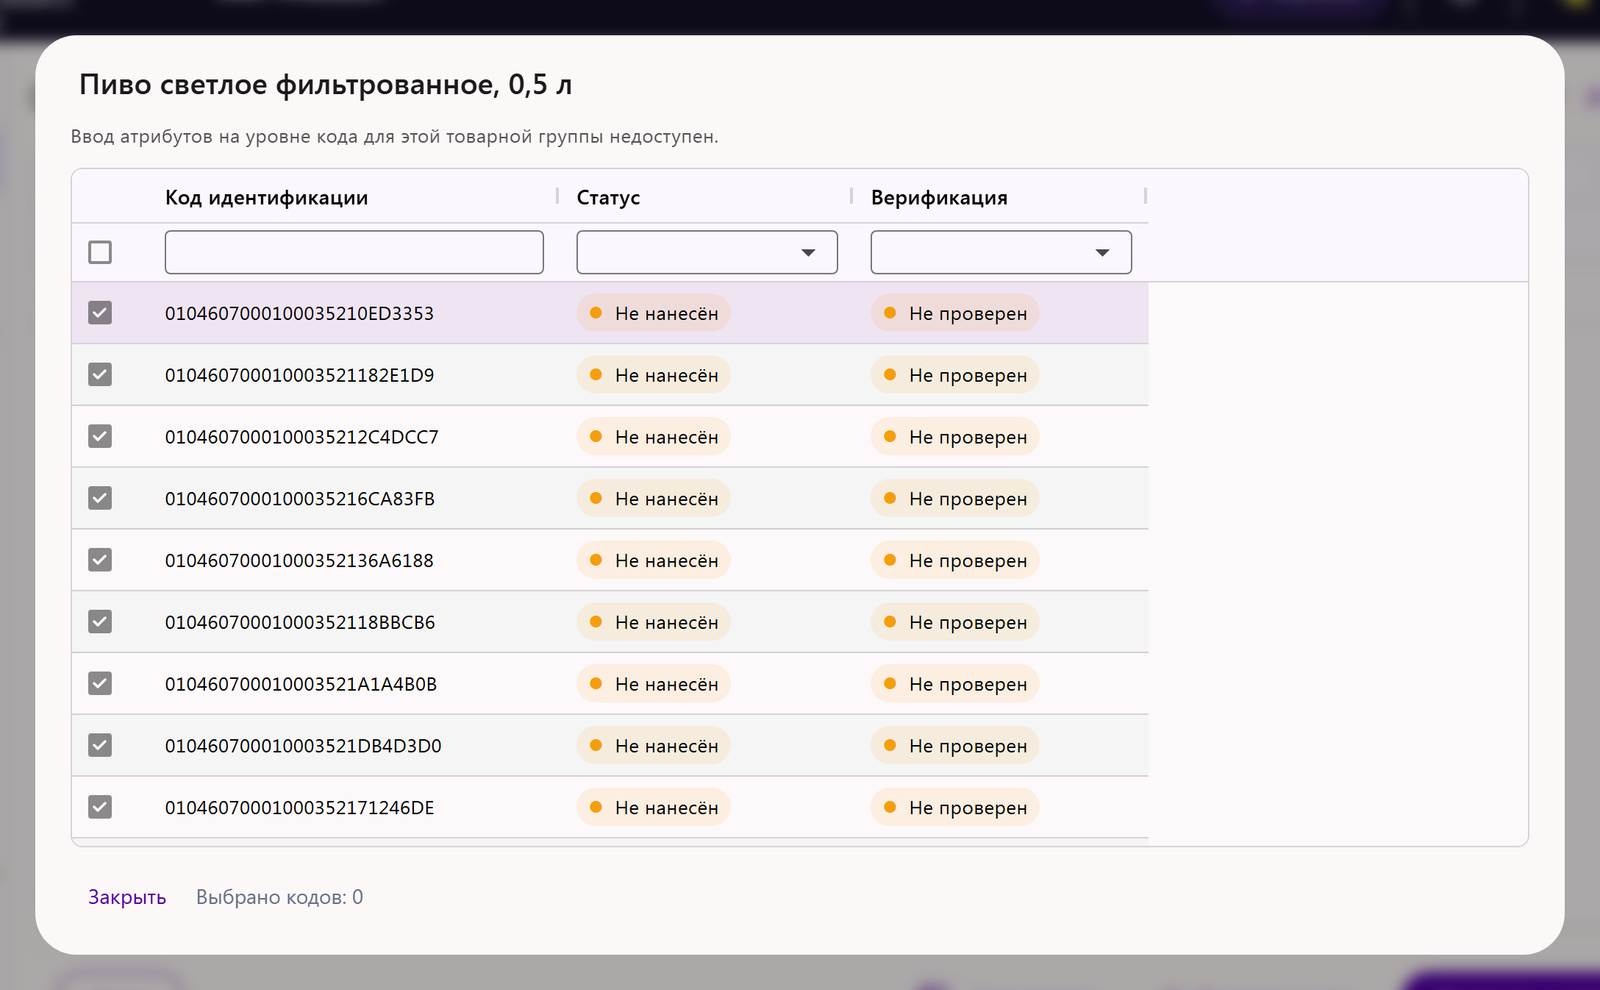The width and height of the screenshot is (1600, 990).
Task: Click the Верификация column header
Action: click(939, 197)
